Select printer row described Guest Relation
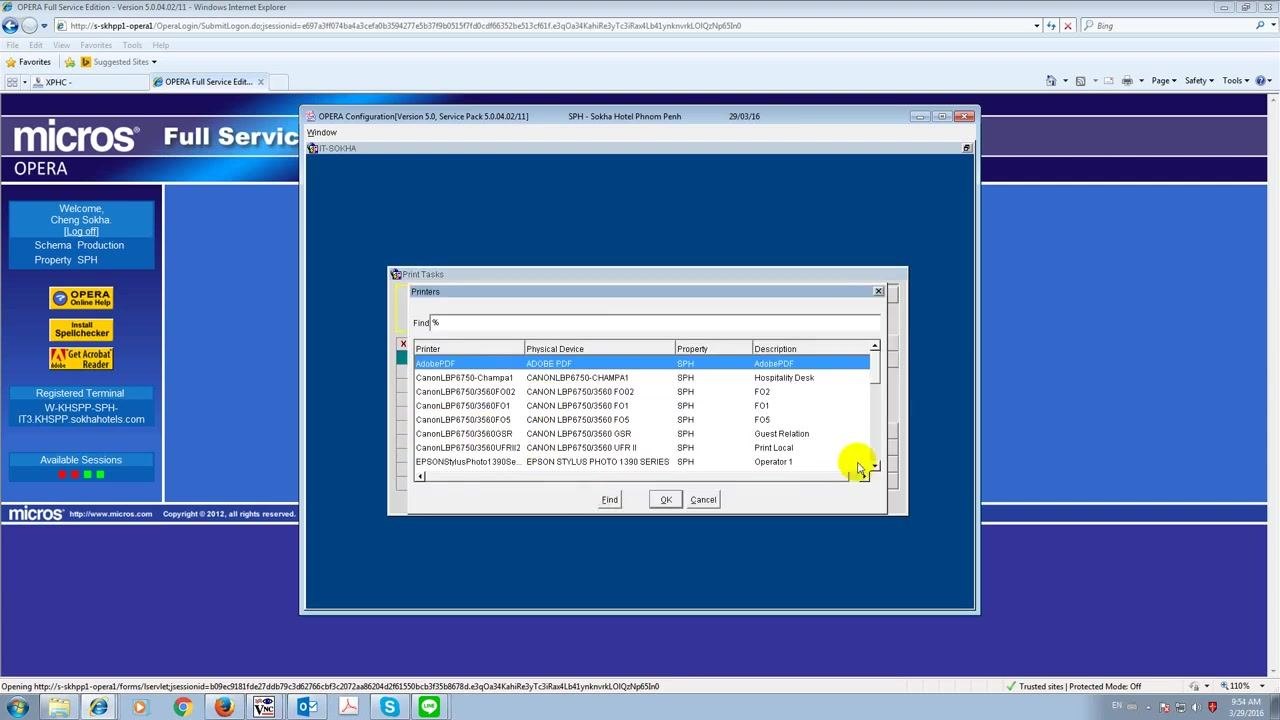The width and height of the screenshot is (1280, 720). [x=642, y=434]
